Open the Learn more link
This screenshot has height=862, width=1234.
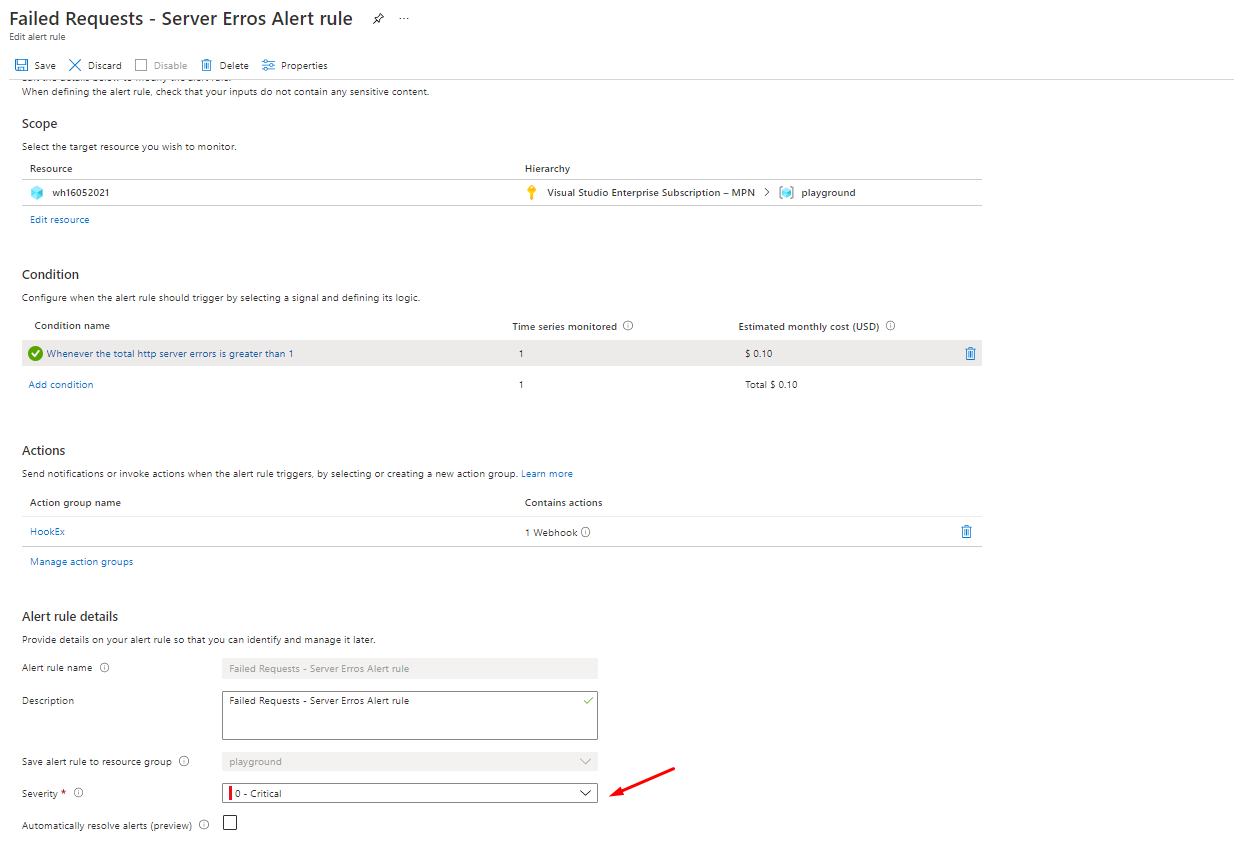pyautogui.click(x=547, y=474)
